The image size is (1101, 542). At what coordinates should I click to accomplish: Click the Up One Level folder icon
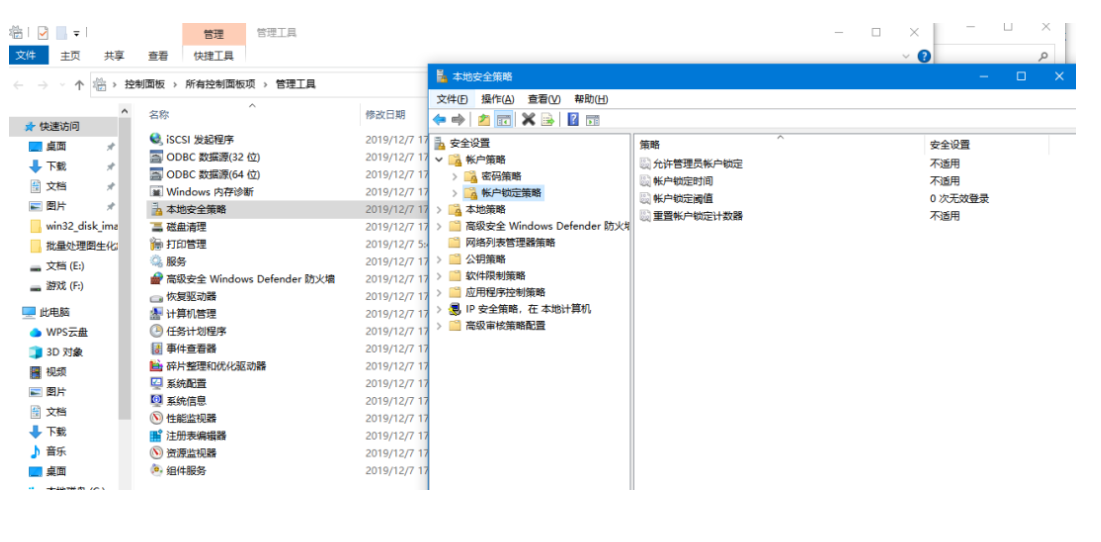coord(484,119)
